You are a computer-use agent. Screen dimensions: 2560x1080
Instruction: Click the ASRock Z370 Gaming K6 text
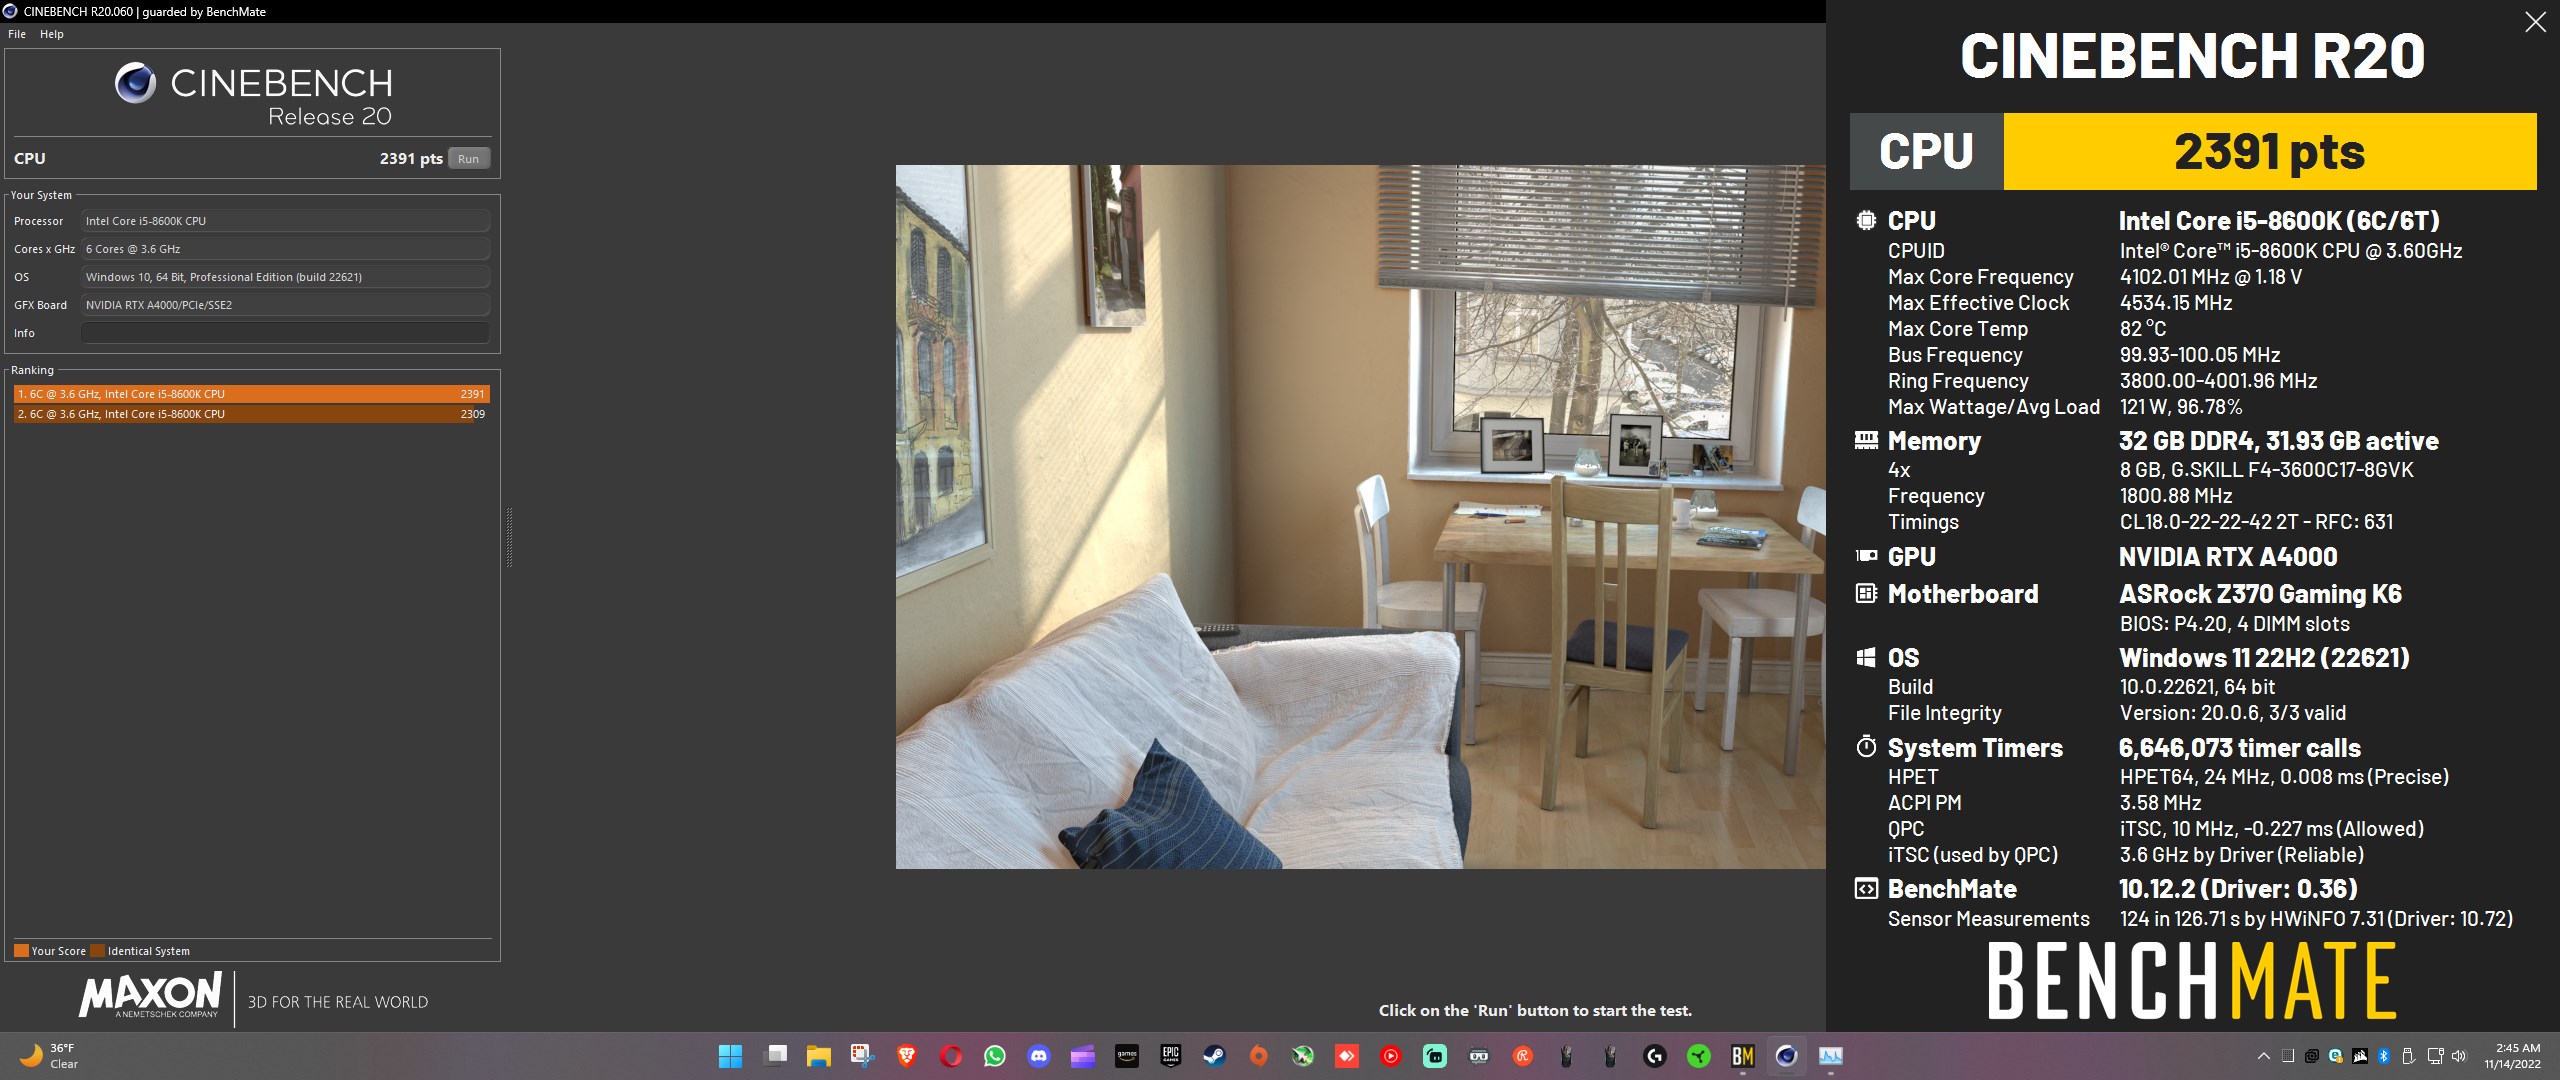[2260, 594]
